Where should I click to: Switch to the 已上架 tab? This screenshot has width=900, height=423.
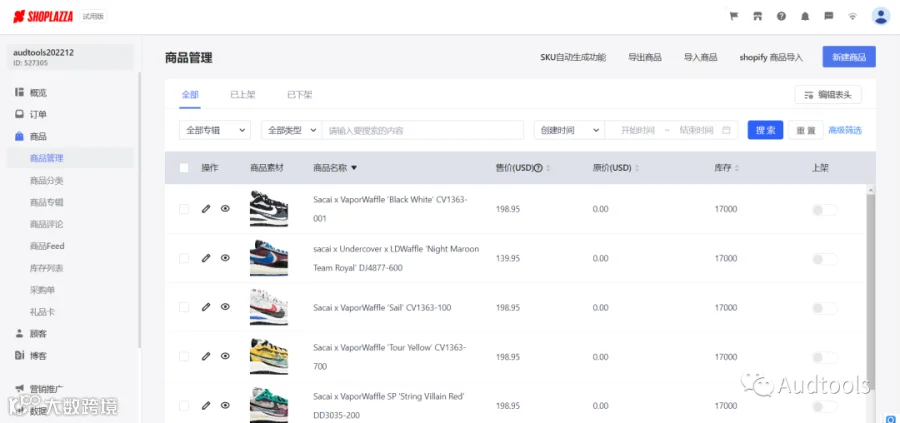[x=243, y=95]
